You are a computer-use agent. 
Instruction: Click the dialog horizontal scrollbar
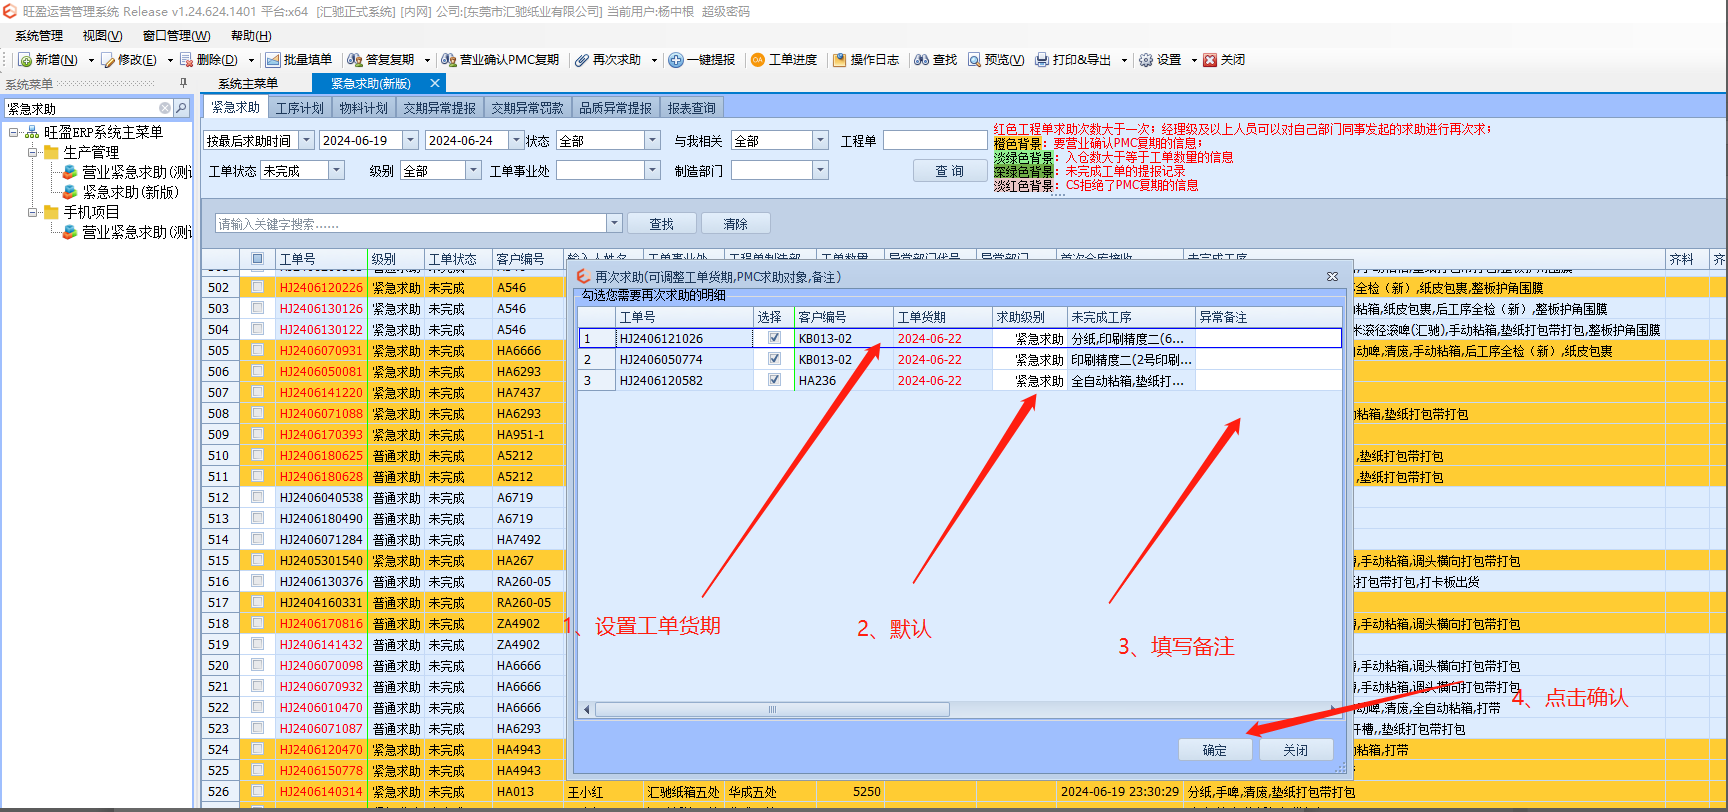pos(772,709)
